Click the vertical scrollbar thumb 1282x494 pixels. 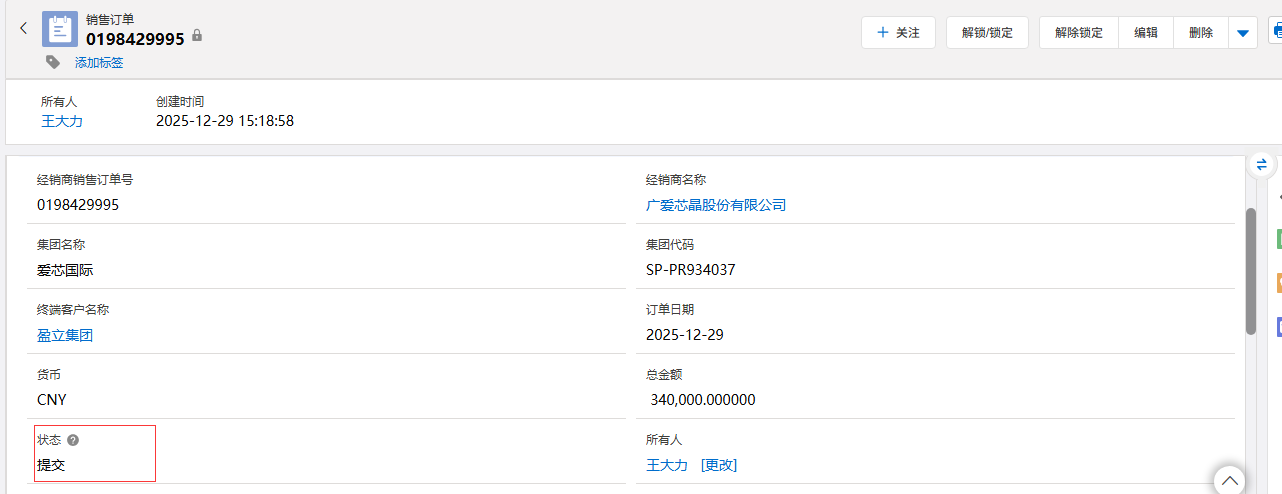click(x=1250, y=270)
